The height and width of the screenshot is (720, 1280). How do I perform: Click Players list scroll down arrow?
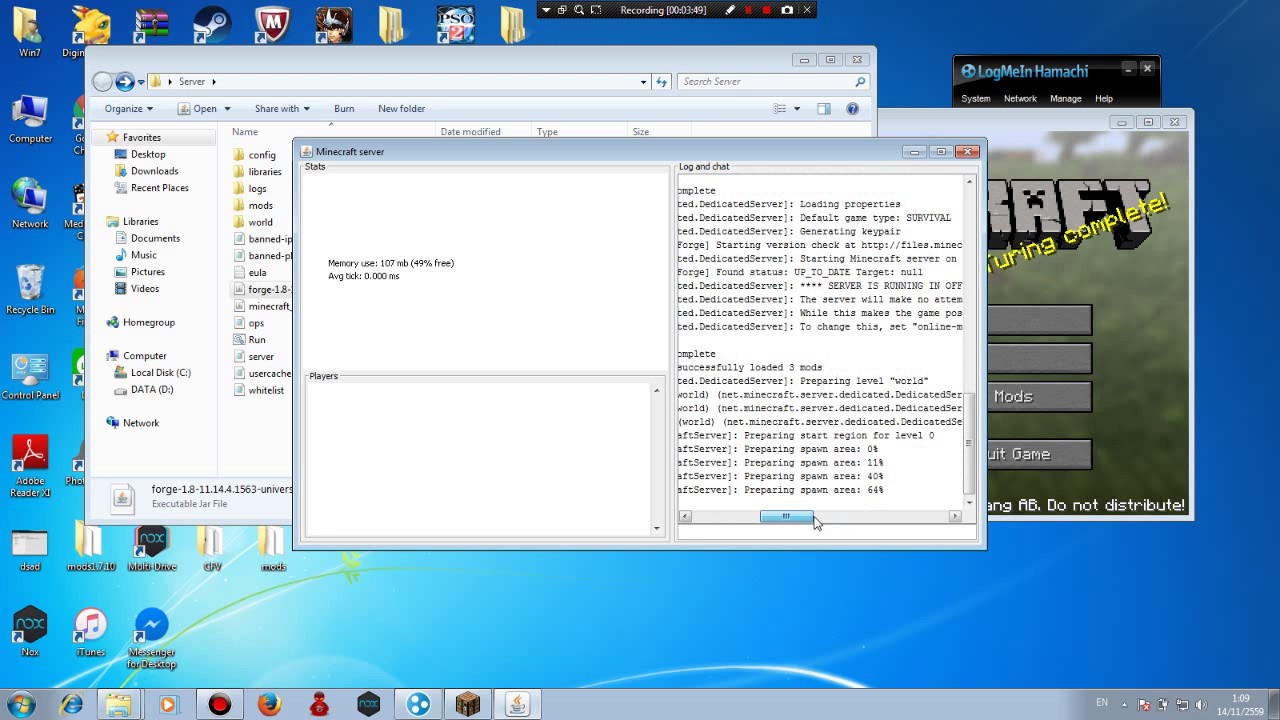pyautogui.click(x=657, y=528)
